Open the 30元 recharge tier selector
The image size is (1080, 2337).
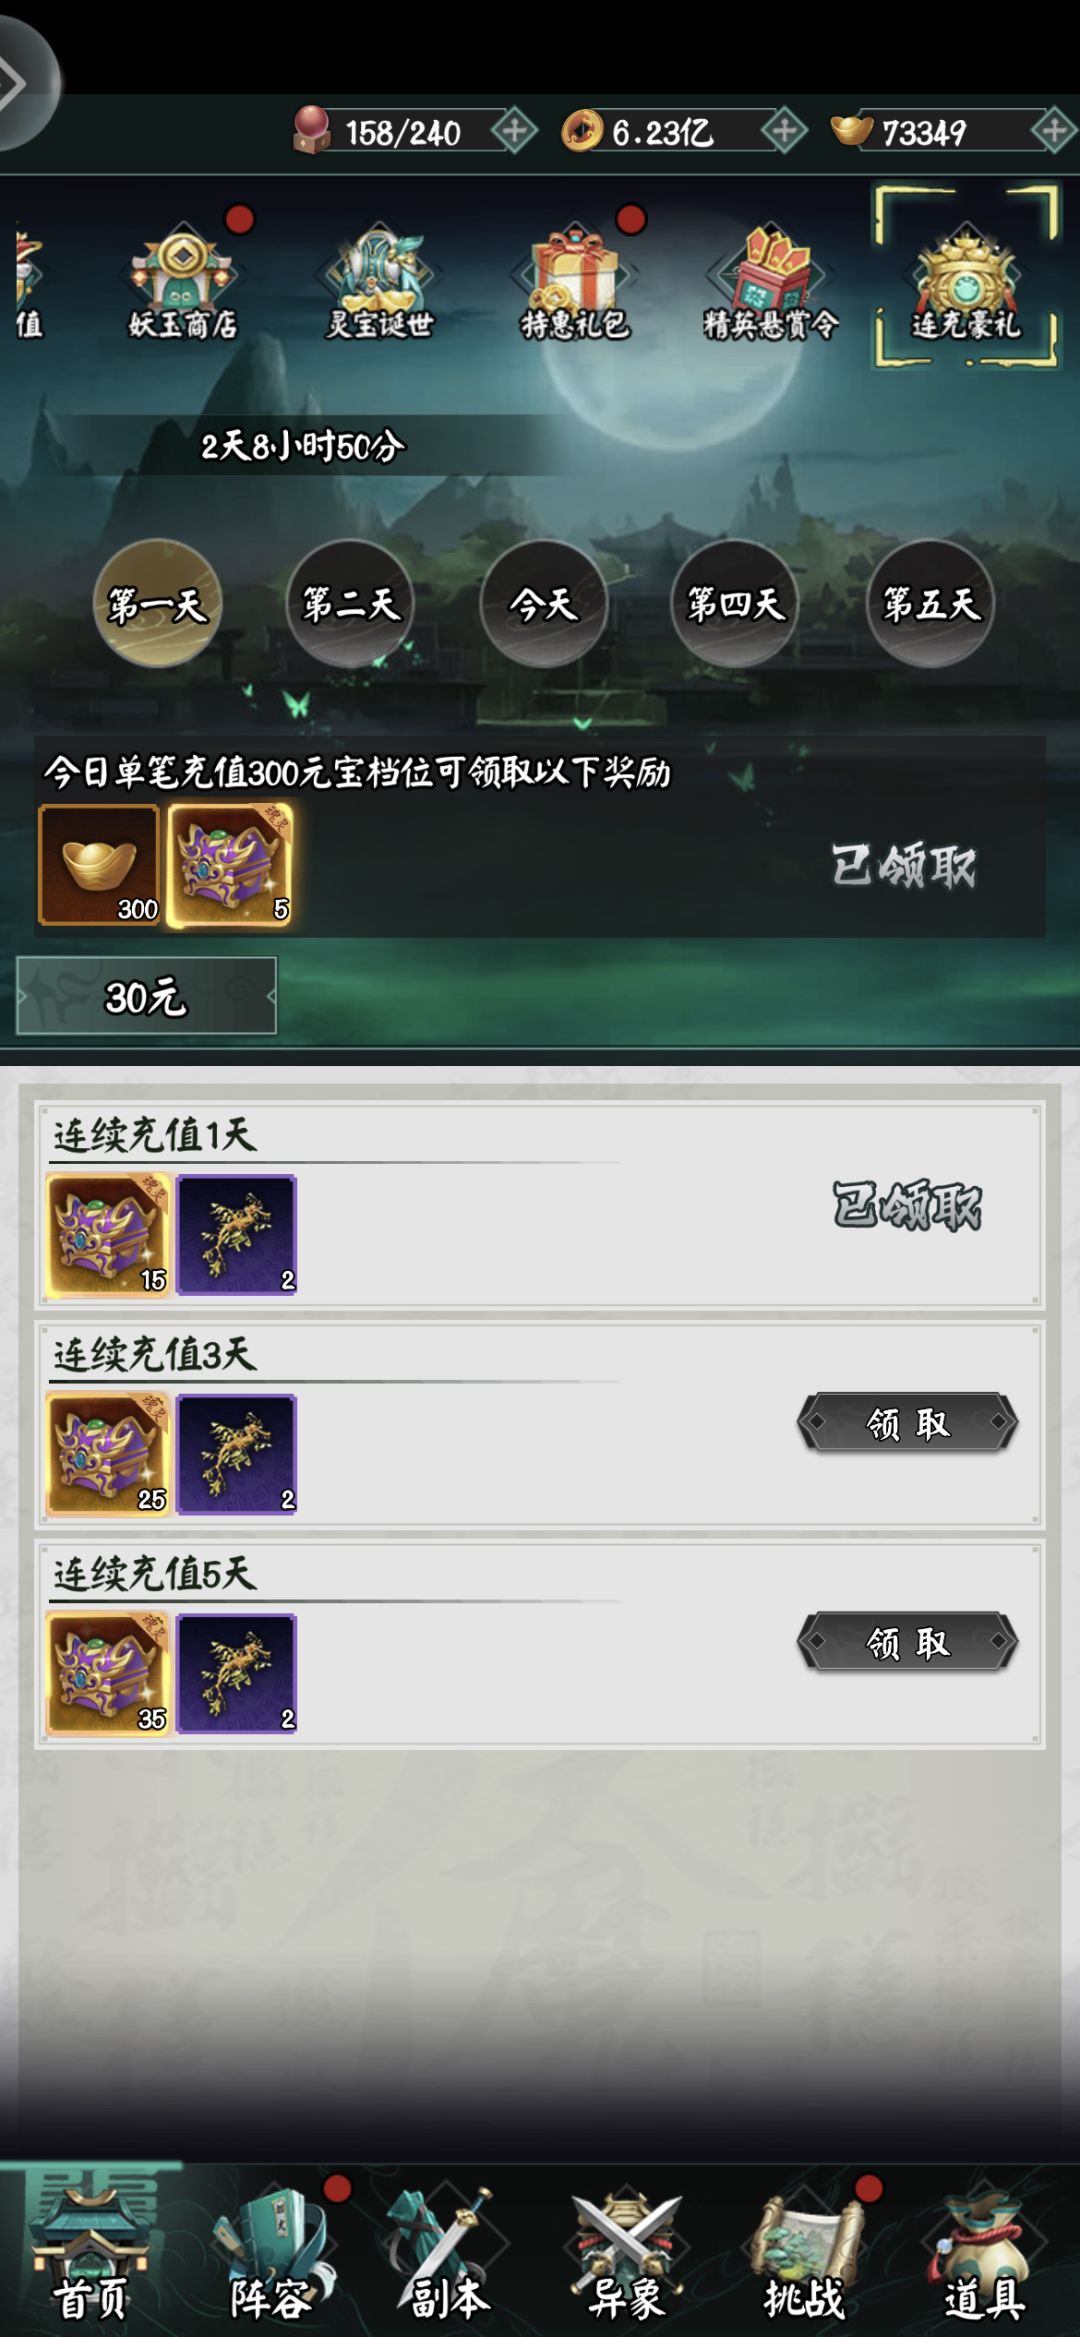(x=146, y=996)
